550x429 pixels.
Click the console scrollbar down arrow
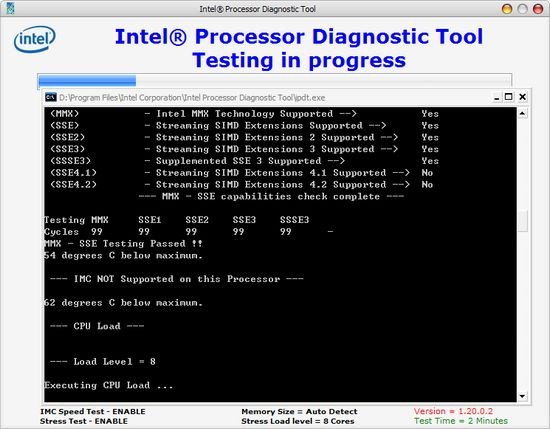(x=522, y=396)
